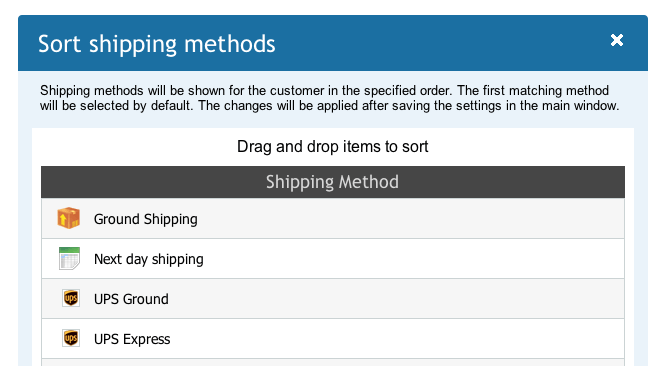This screenshot has width=666, height=366.
Task: Click the UPS Express logo icon
Action: tap(71, 338)
